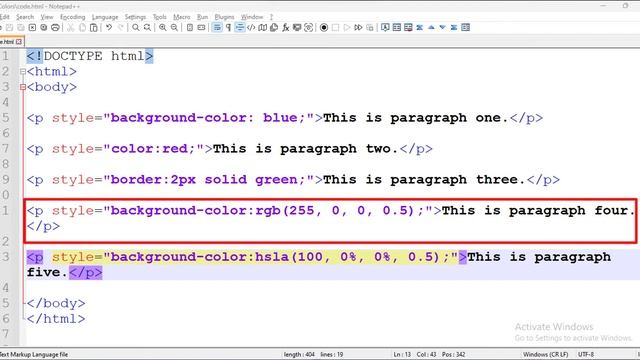
Task: Zoom in using the plus magnifier
Action: coord(163,27)
